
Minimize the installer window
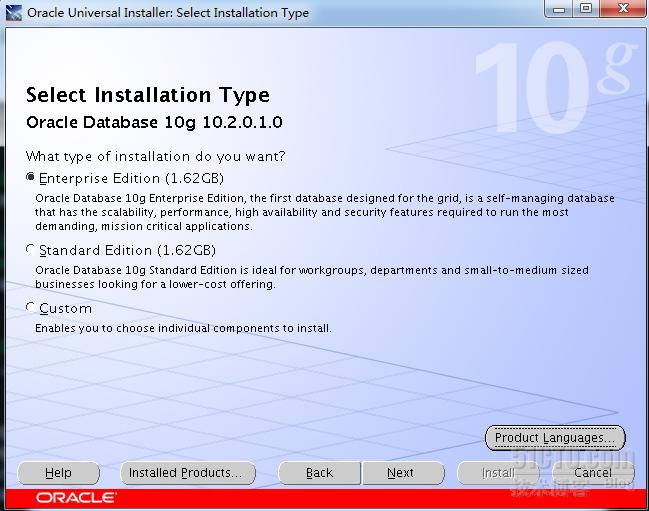[x=559, y=9]
